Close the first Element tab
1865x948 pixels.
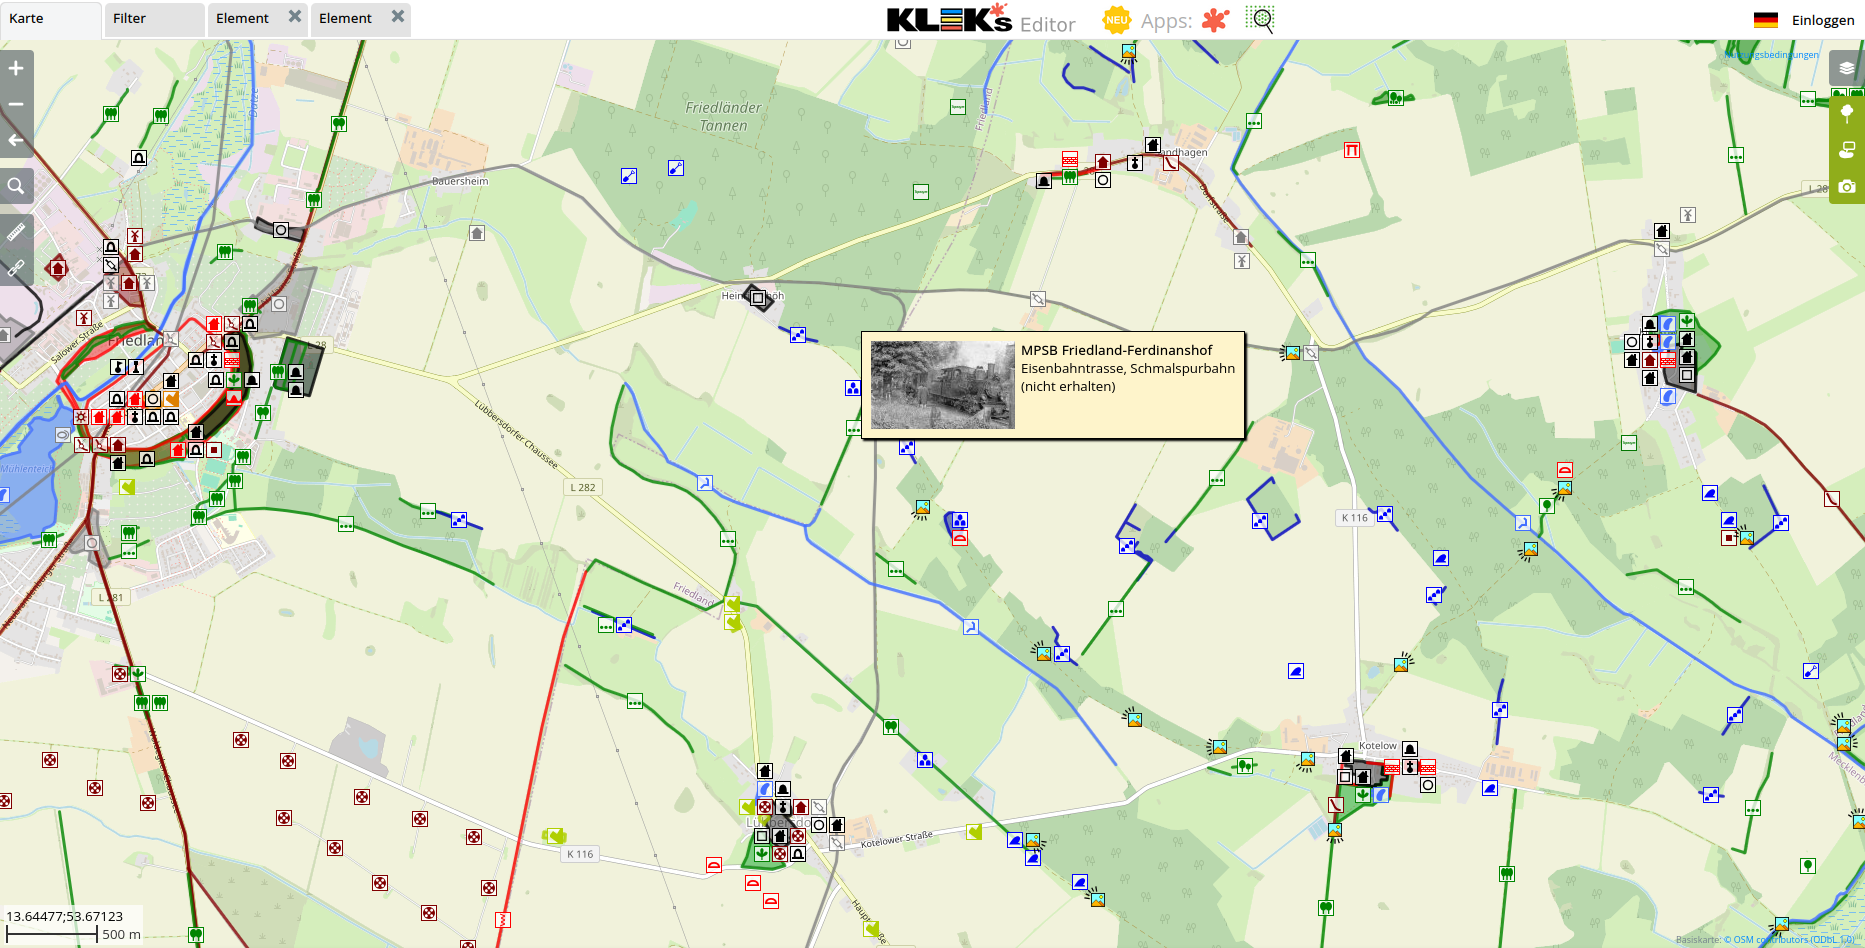click(x=295, y=17)
